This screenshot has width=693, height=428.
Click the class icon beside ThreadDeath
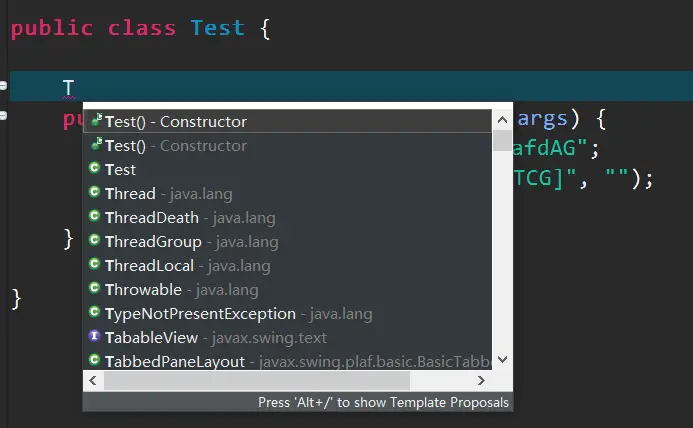[94, 216]
